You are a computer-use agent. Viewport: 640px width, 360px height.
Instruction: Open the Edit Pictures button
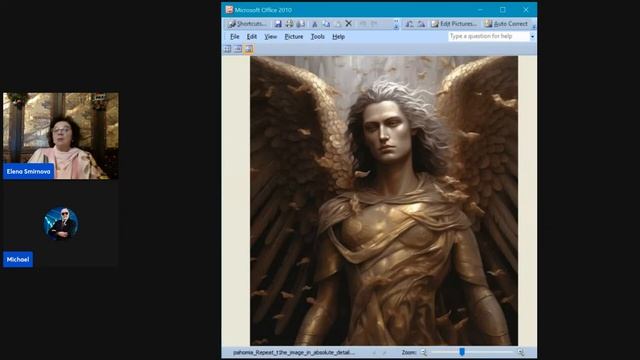click(x=453, y=24)
